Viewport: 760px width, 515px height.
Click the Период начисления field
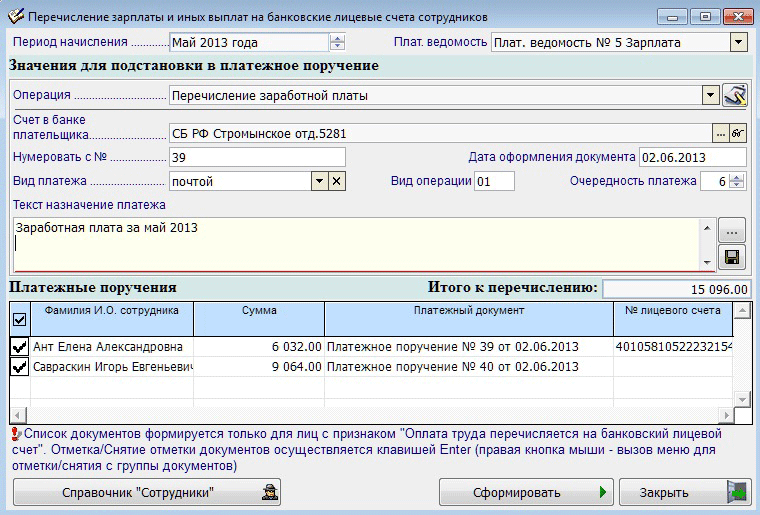pos(249,42)
